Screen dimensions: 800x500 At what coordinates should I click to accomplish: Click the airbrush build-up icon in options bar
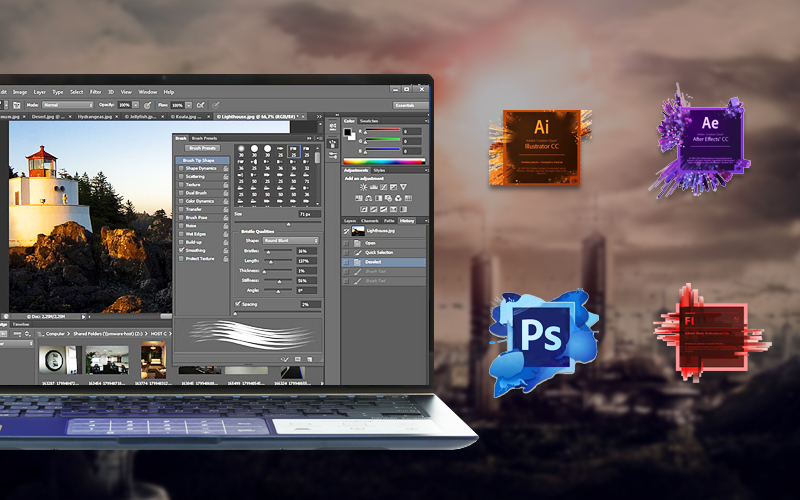tap(200, 105)
